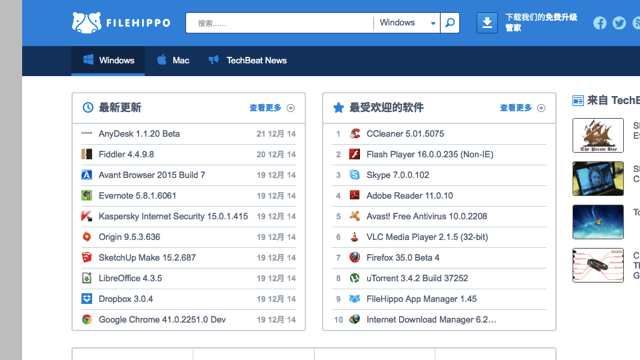
Task: Click the Skype icon
Action: point(355,175)
